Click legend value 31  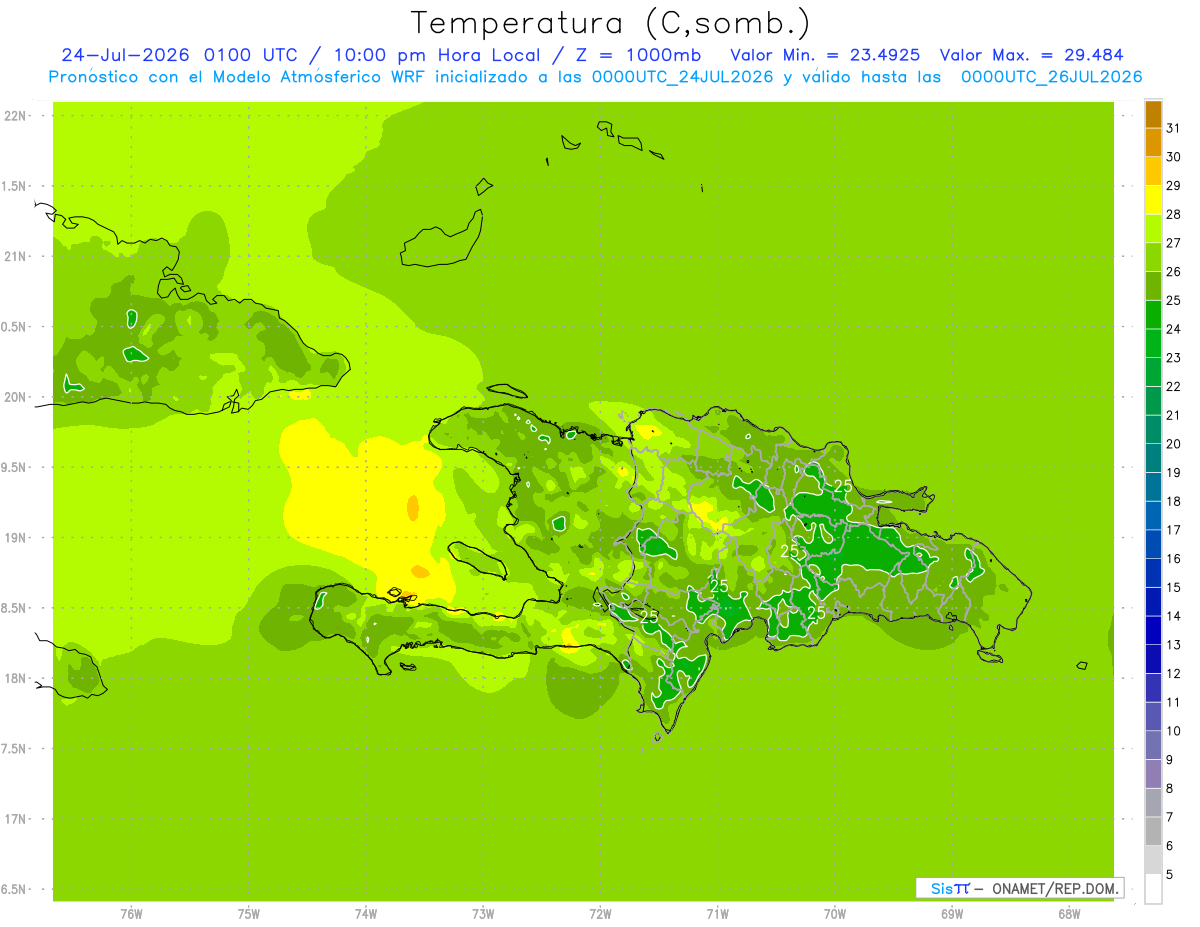tap(1173, 128)
